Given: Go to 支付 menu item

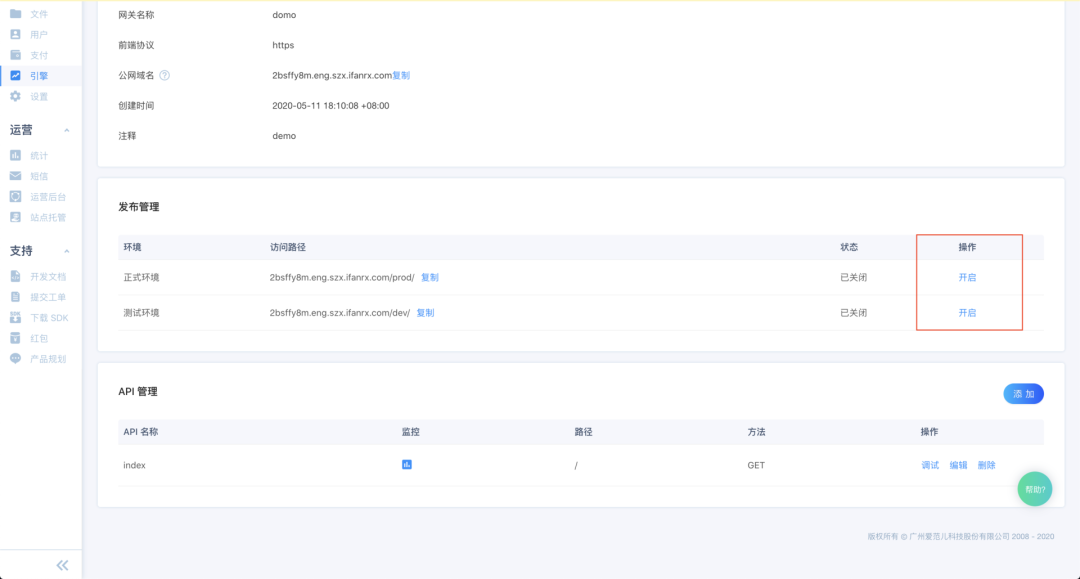Looking at the screenshot, I should (39, 55).
